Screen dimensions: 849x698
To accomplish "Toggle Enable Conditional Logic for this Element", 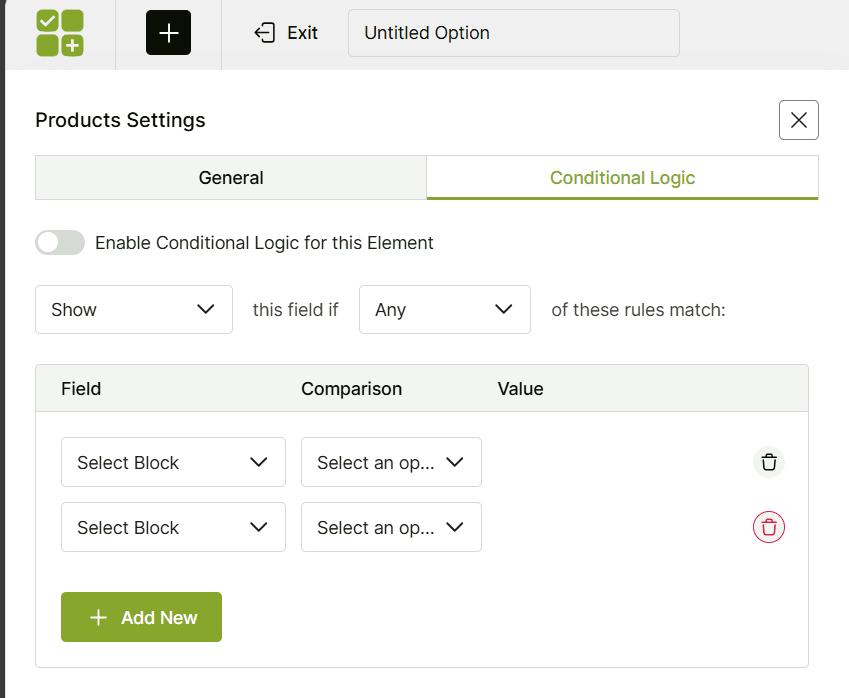I will click(x=60, y=243).
